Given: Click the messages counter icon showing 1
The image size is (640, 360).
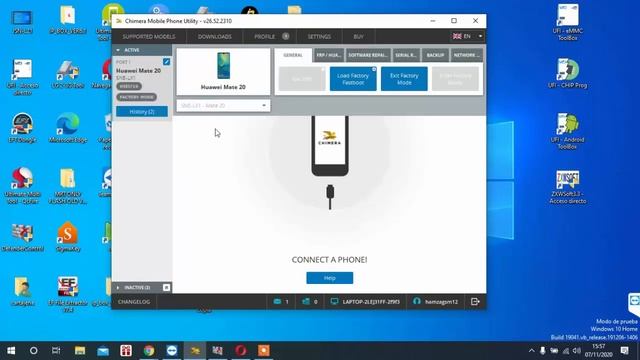Looking at the screenshot, I should click(x=281, y=302).
